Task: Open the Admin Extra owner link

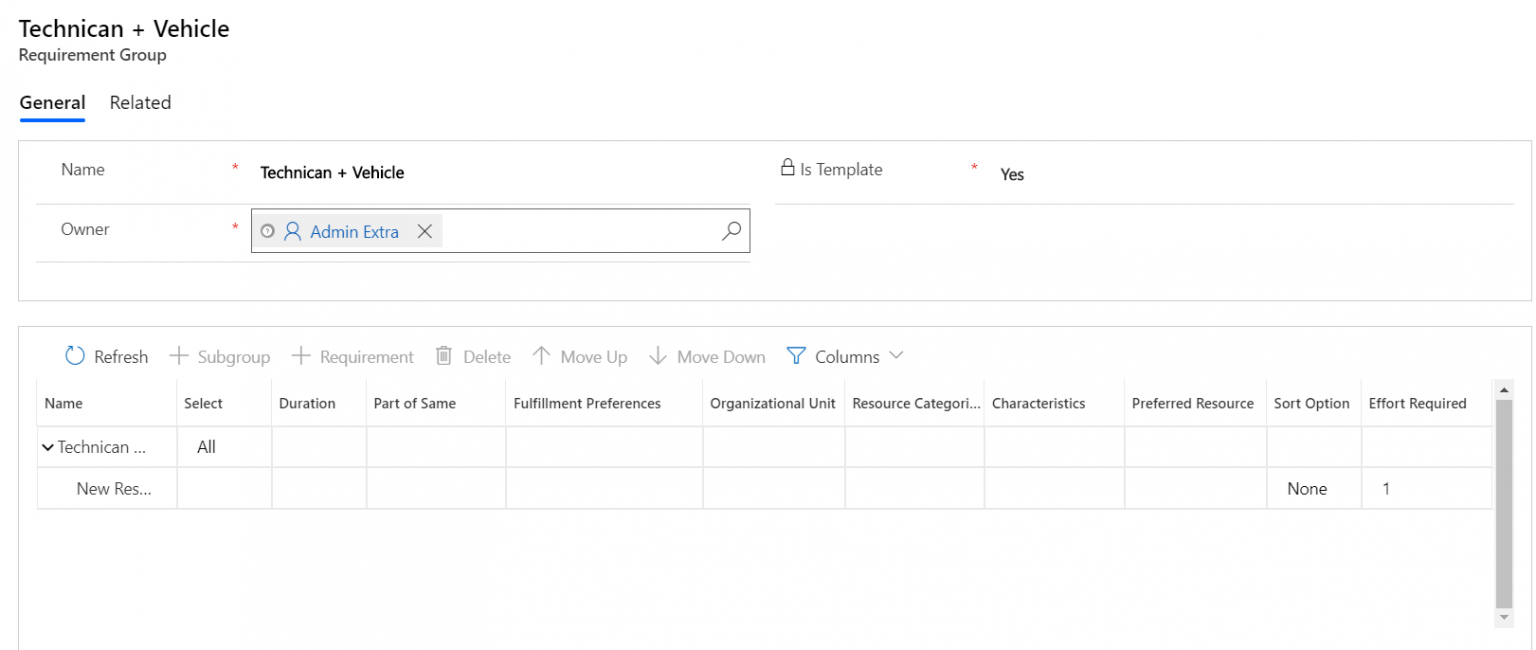Action: click(354, 231)
